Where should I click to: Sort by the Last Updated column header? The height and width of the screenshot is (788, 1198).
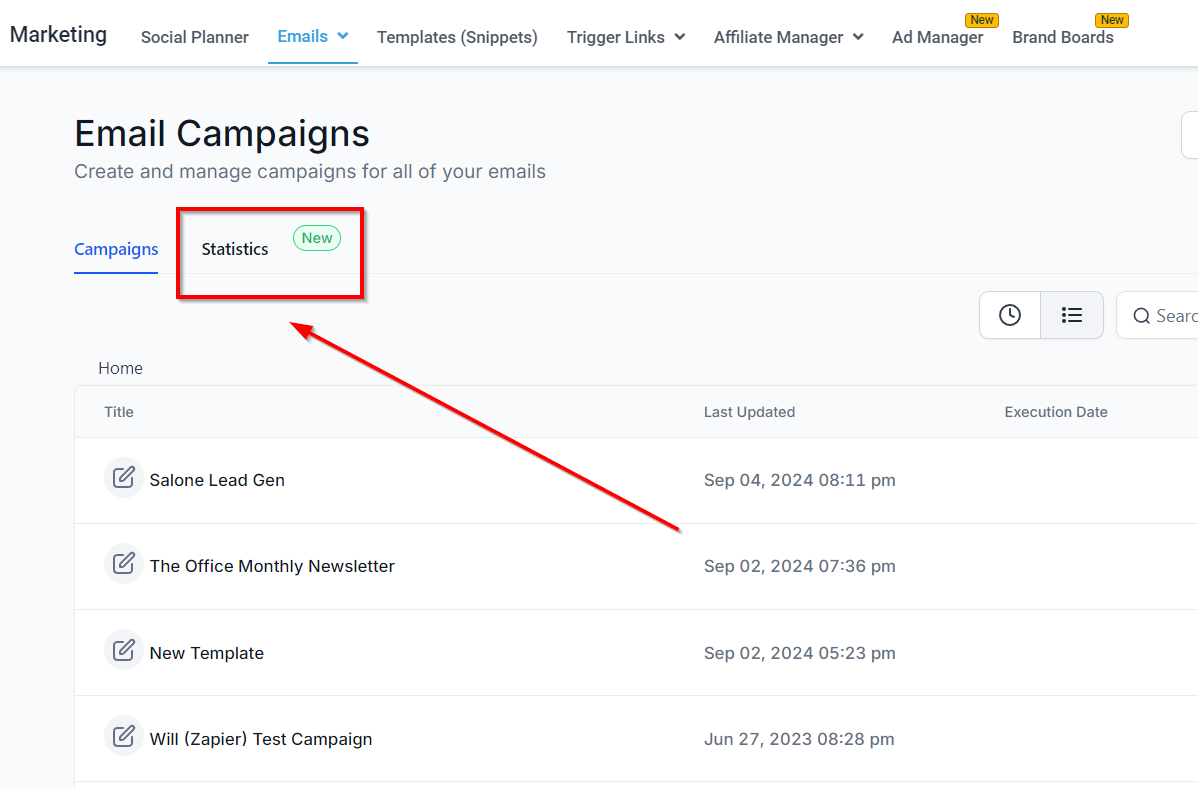point(749,412)
